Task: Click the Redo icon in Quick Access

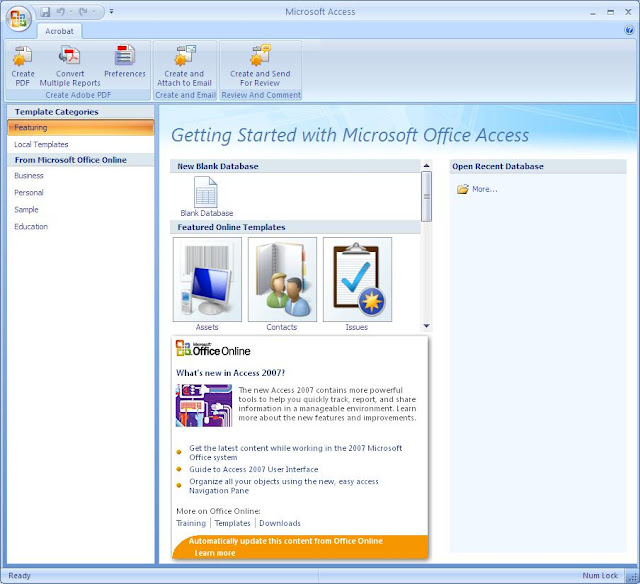Action: pyautogui.click(x=83, y=12)
